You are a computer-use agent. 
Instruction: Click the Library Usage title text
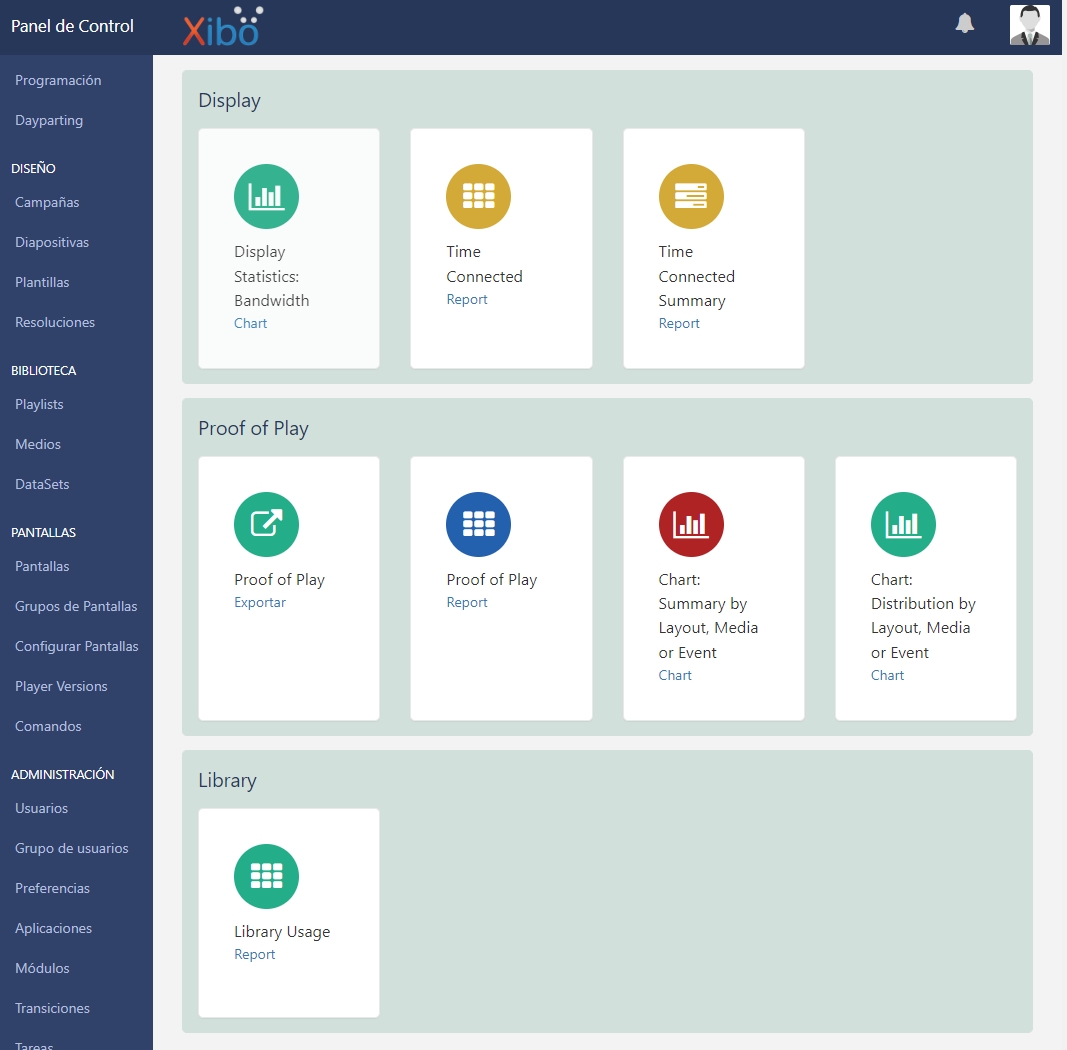tap(282, 932)
